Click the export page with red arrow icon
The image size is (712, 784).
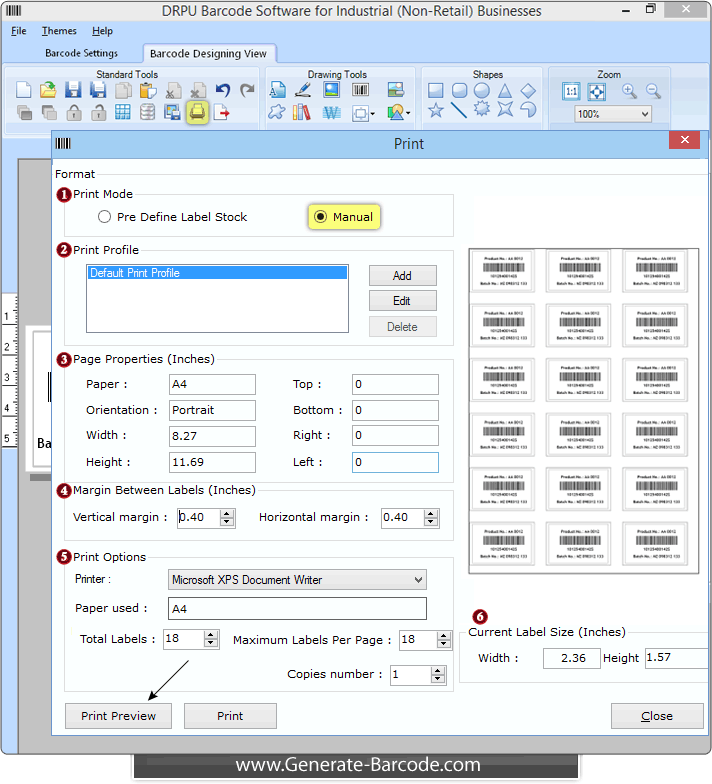[222, 112]
